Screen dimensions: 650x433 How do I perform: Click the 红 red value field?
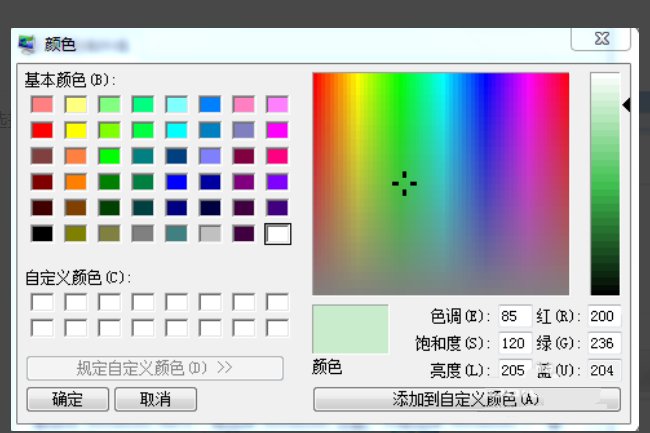(x=604, y=316)
